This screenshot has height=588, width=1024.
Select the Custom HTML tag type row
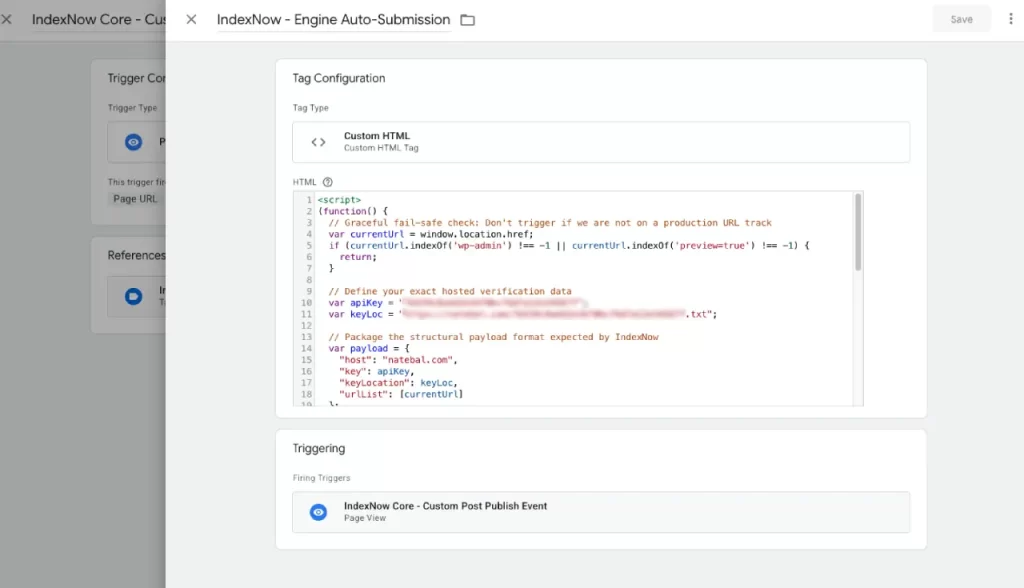pos(601,142)
